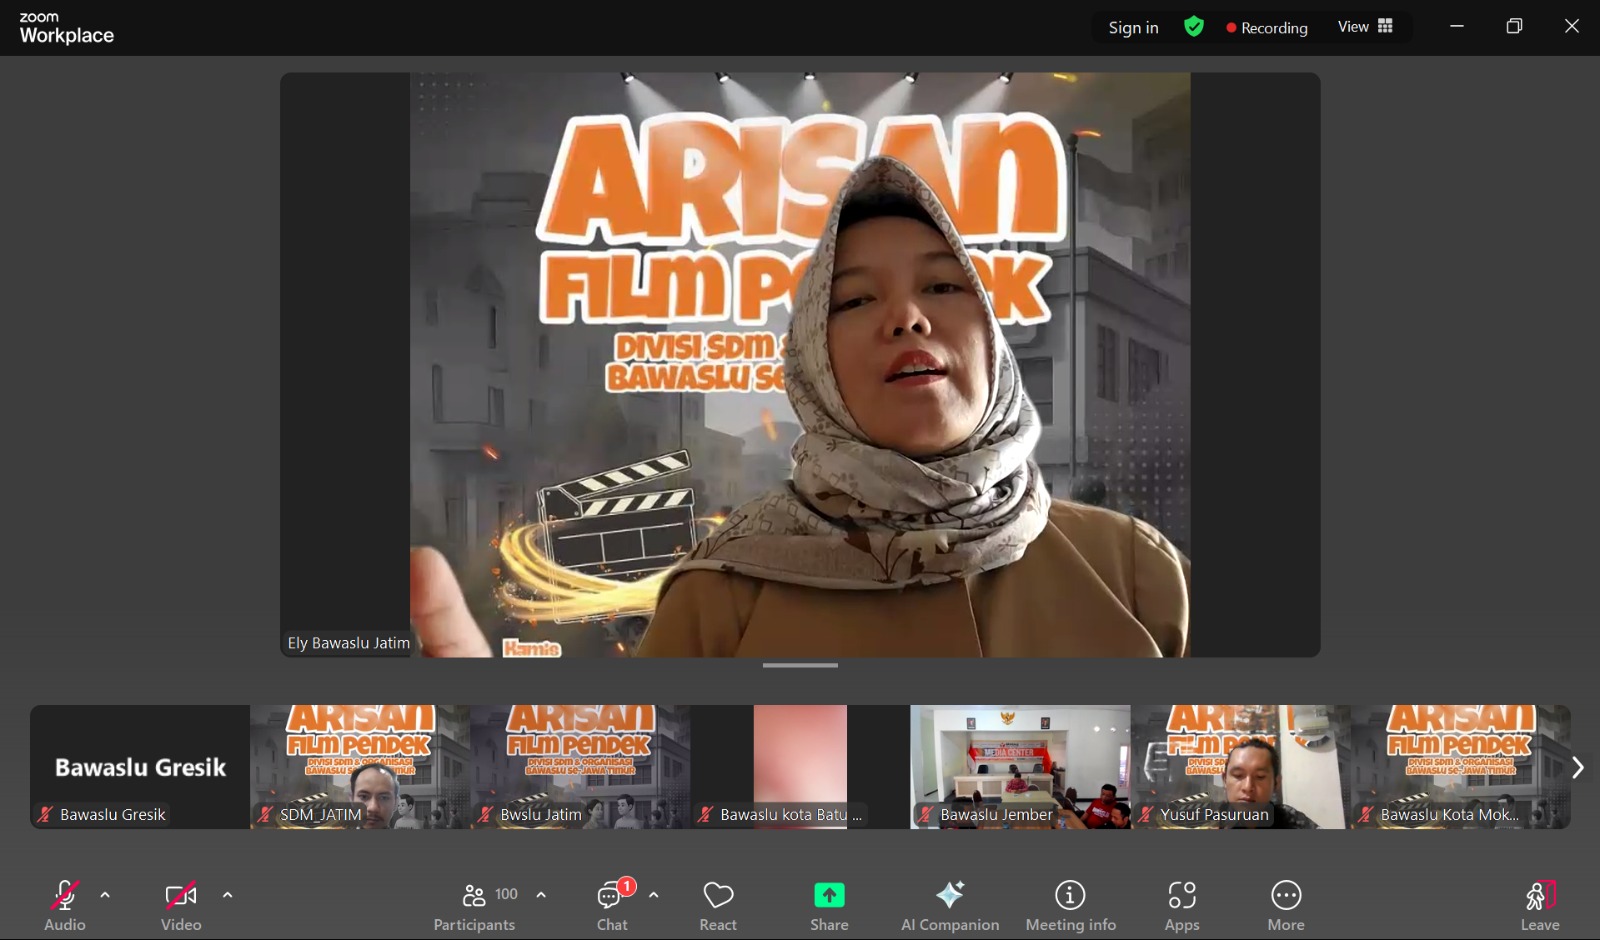Click the encryption shield icon in title bar
1600x940 pixels.
coord(1193,27)
